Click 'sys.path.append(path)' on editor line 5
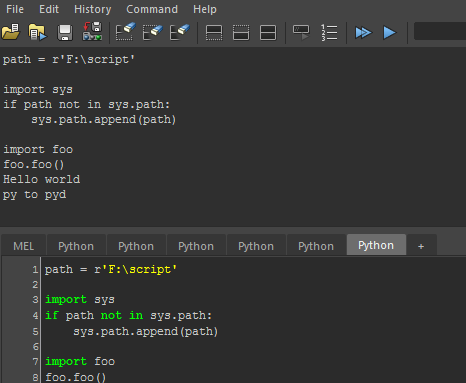The width and height of the screenshot is (466, 383). click(x=145, y=331)
